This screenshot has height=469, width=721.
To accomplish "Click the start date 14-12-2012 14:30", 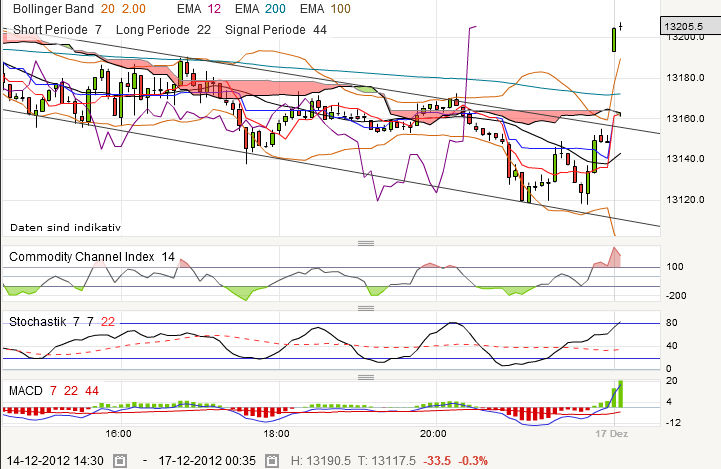I will click(x=55, y=460).
